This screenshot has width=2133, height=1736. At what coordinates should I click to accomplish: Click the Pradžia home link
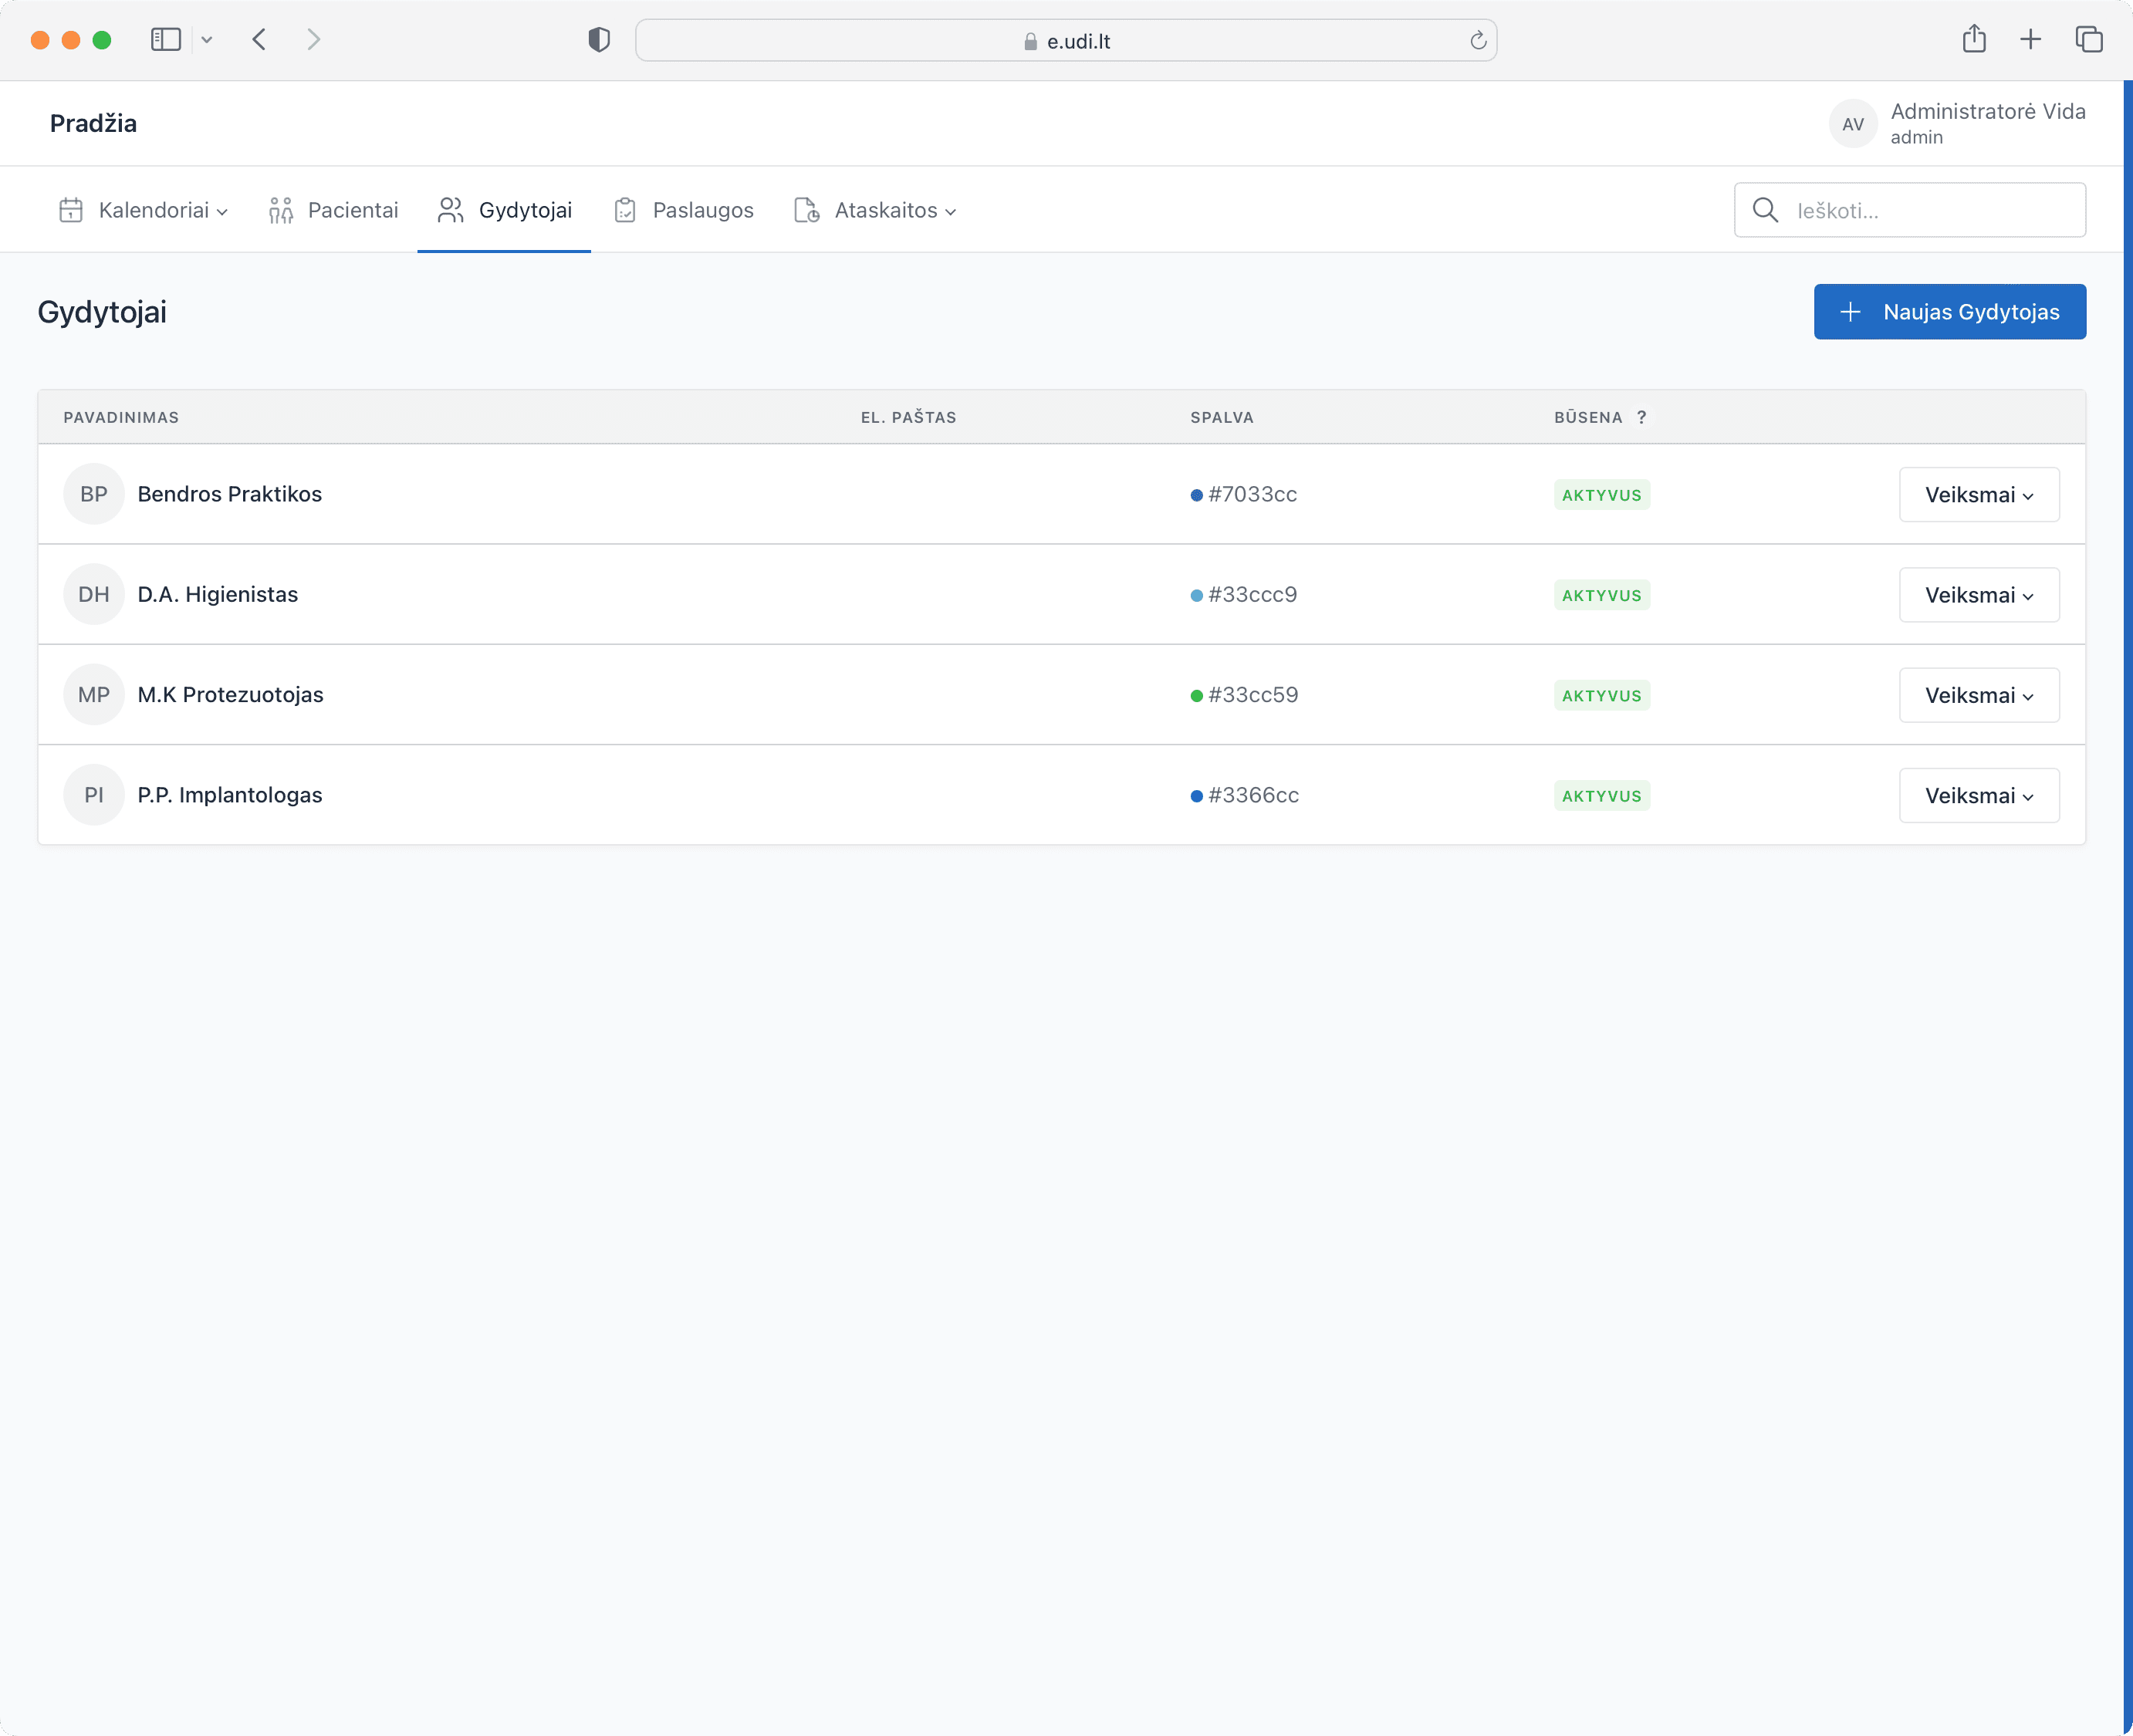93,123
